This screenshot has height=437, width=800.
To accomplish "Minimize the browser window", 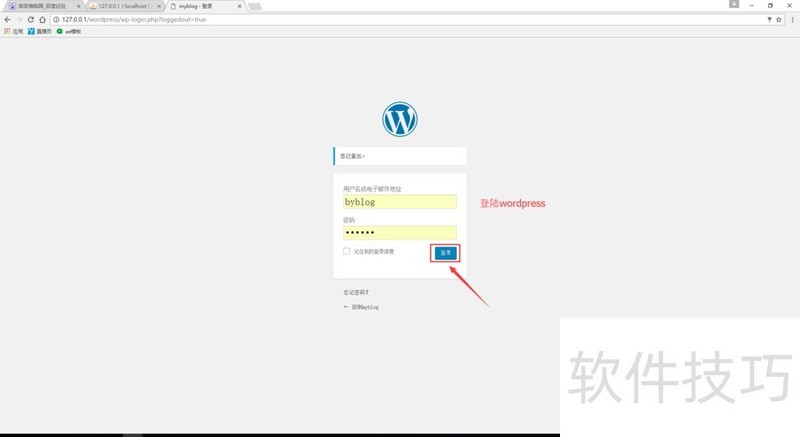I will [x=752, y=5].
